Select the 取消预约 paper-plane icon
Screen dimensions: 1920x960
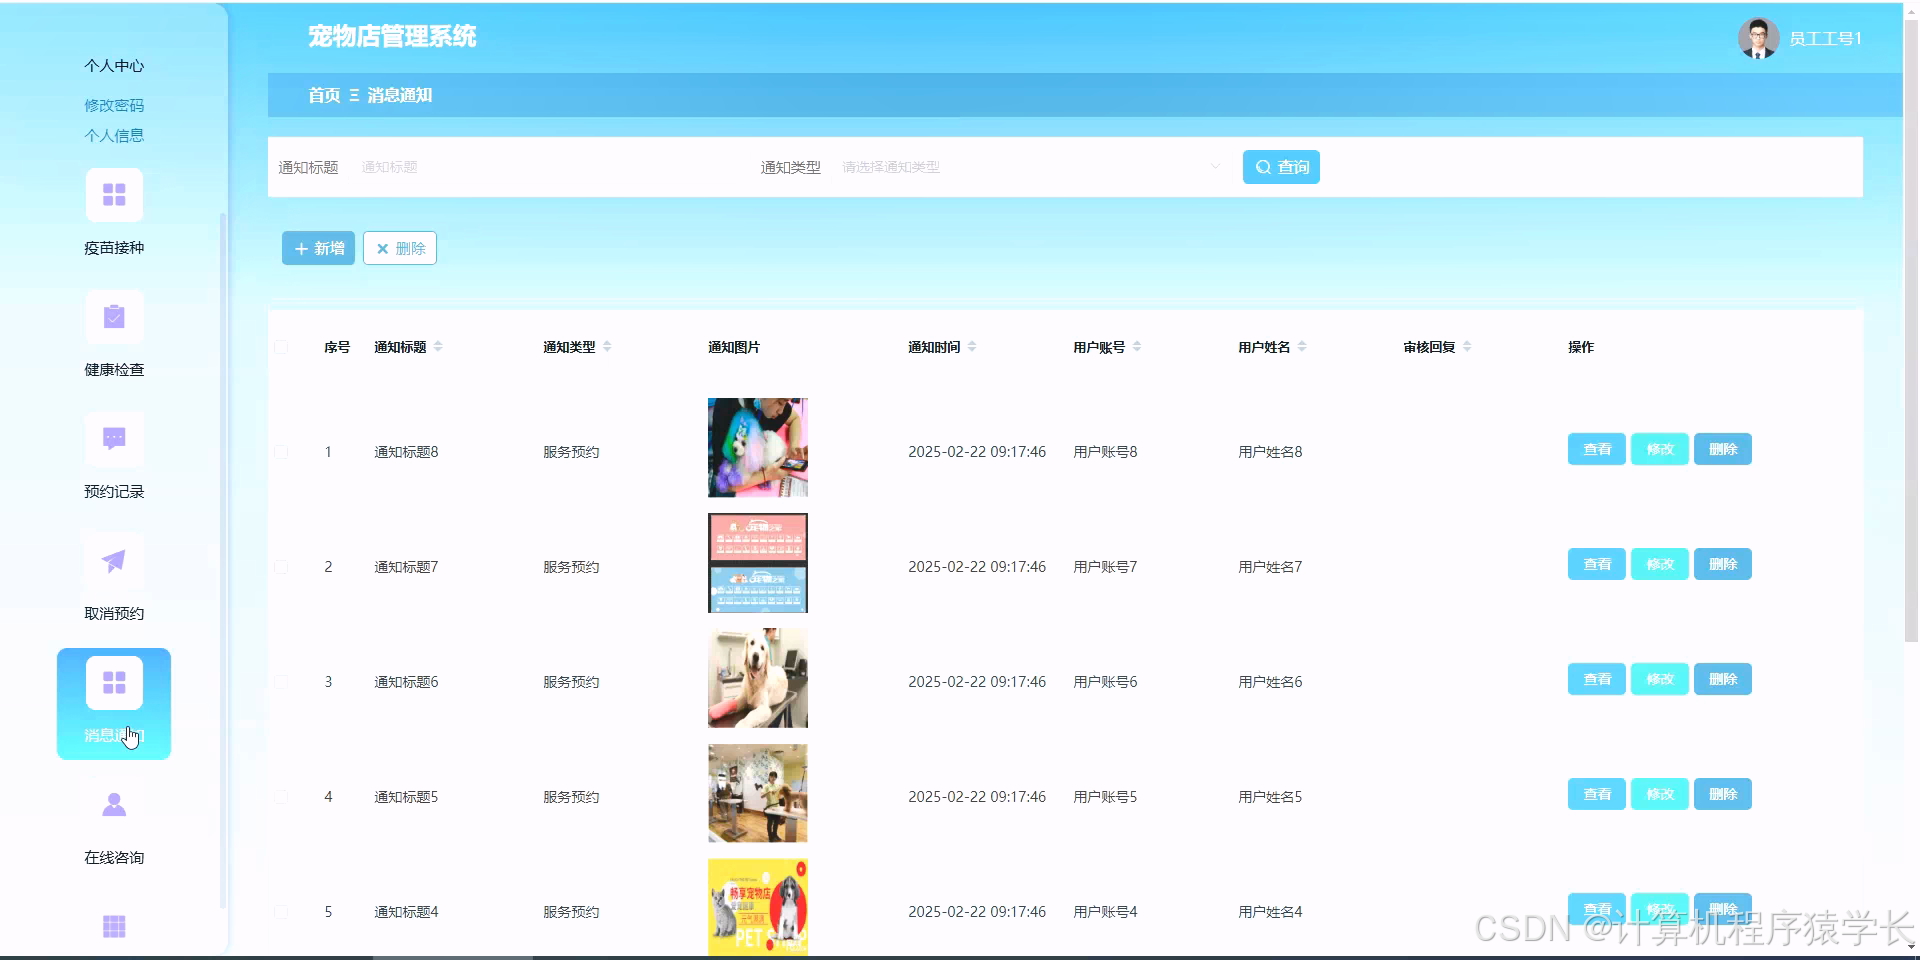[x=114, y=560]
